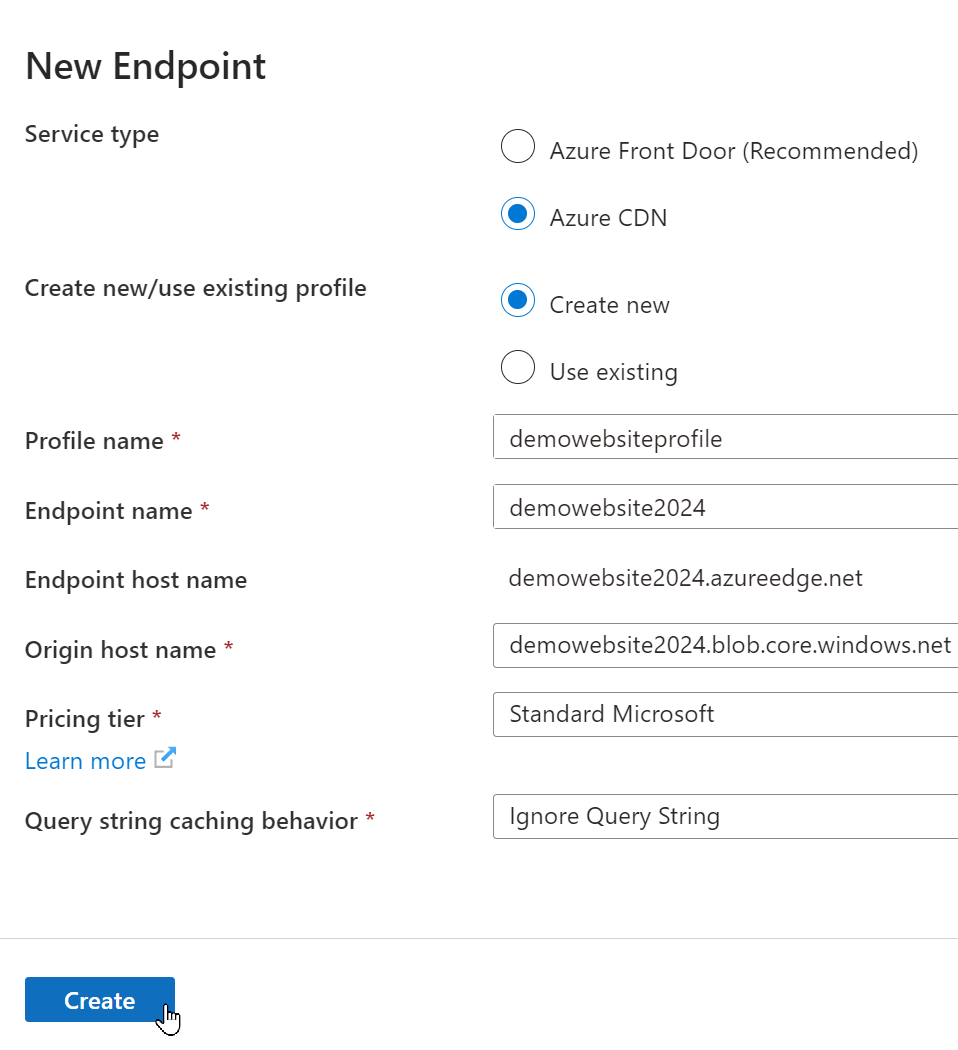Select Azure Front Door (Recommended) radio button
This screenshot has height=1050, width=958.
518,147
